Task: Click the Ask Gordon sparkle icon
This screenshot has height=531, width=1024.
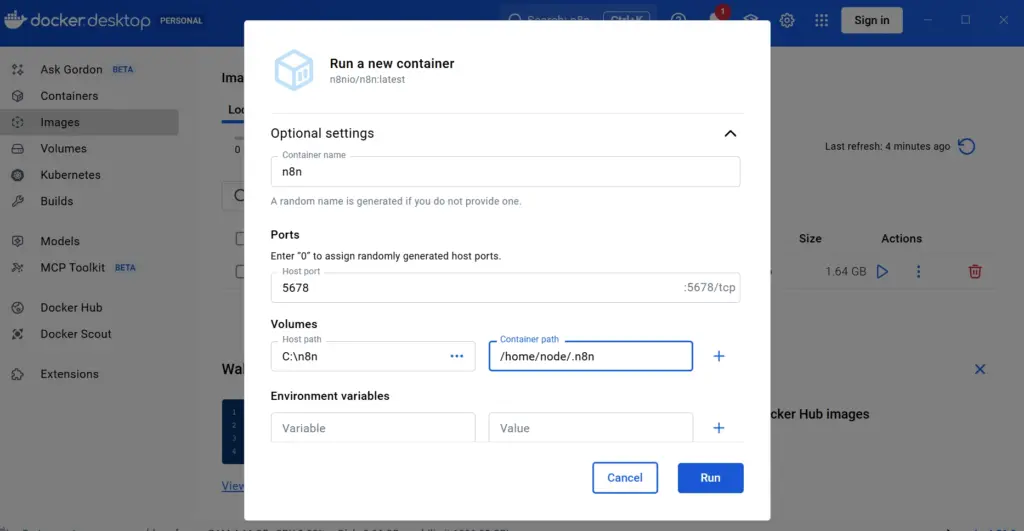Action: click(18, 69)
